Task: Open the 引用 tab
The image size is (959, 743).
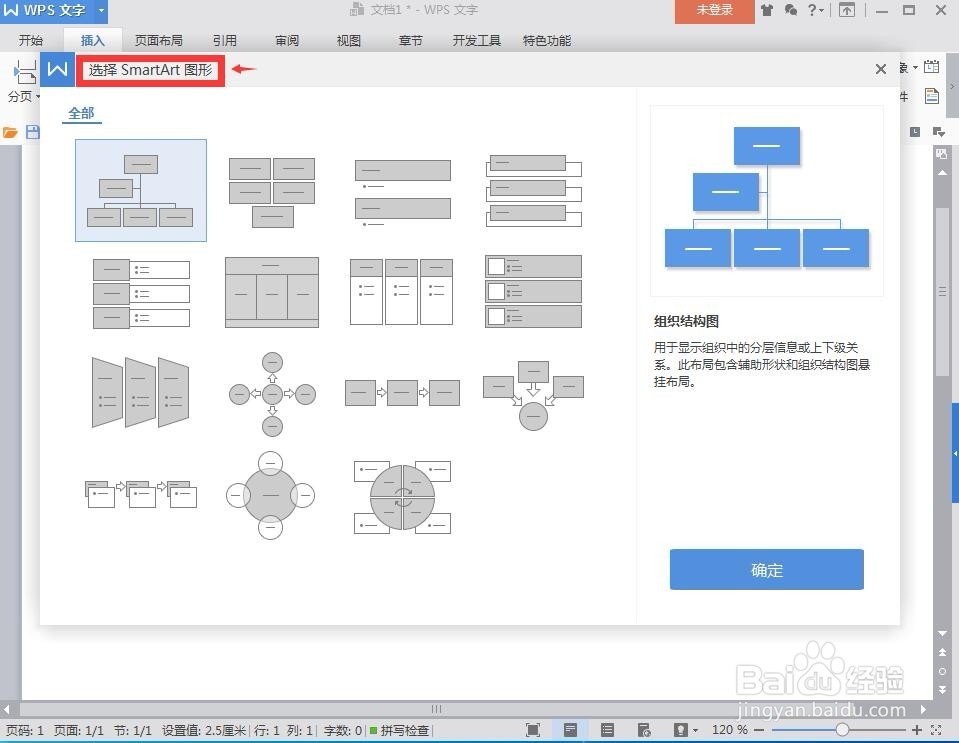Action: 224,40
